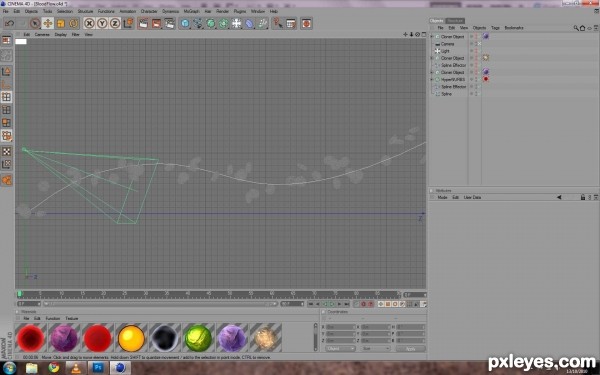Viewport: 600px width, 375px height.
Task: Open the deformers icon in toolbar
Action: pyautogui.click(x=249, y=23)
